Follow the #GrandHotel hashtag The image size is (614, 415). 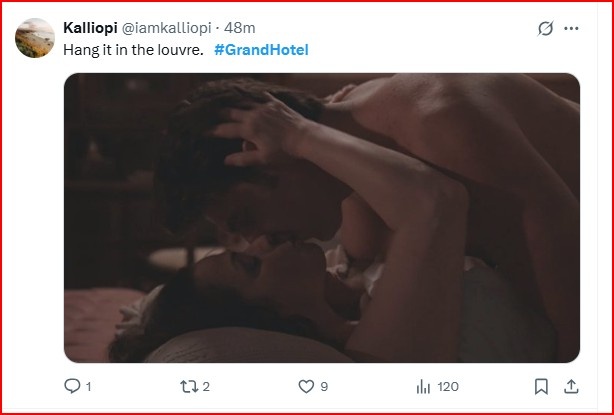262,50
